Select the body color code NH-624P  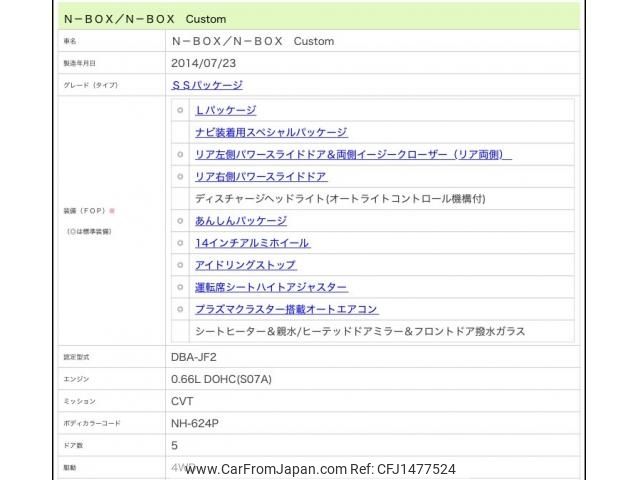pos(195,423)
